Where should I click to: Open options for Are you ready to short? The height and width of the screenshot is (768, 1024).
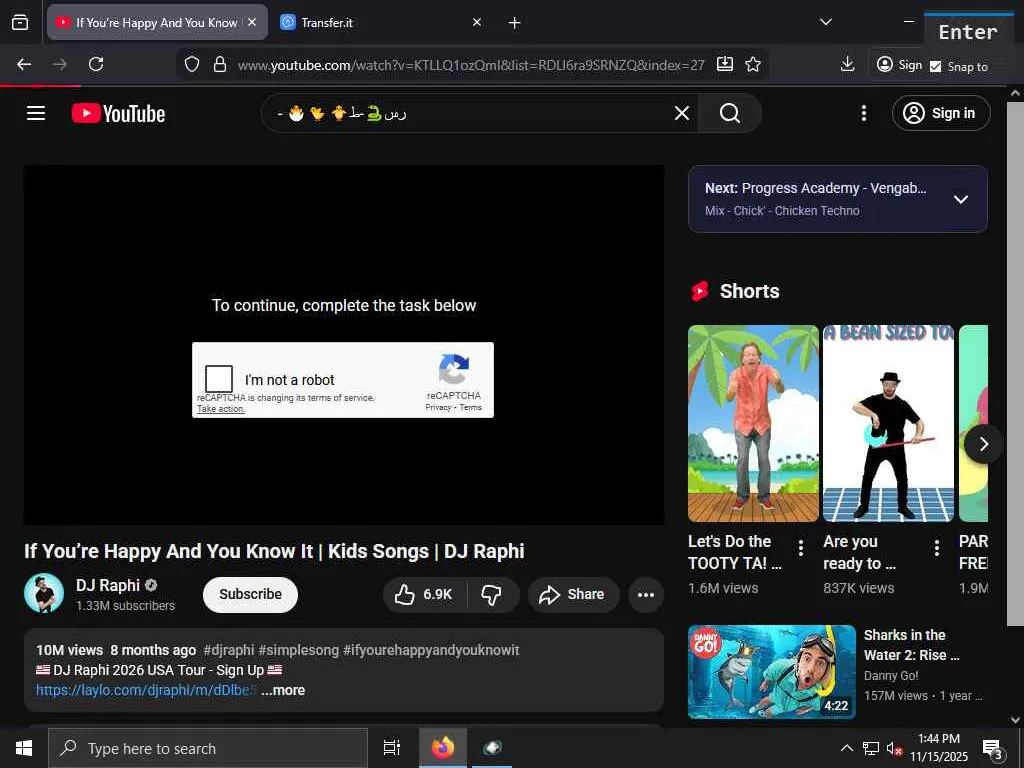pos(936,547)
